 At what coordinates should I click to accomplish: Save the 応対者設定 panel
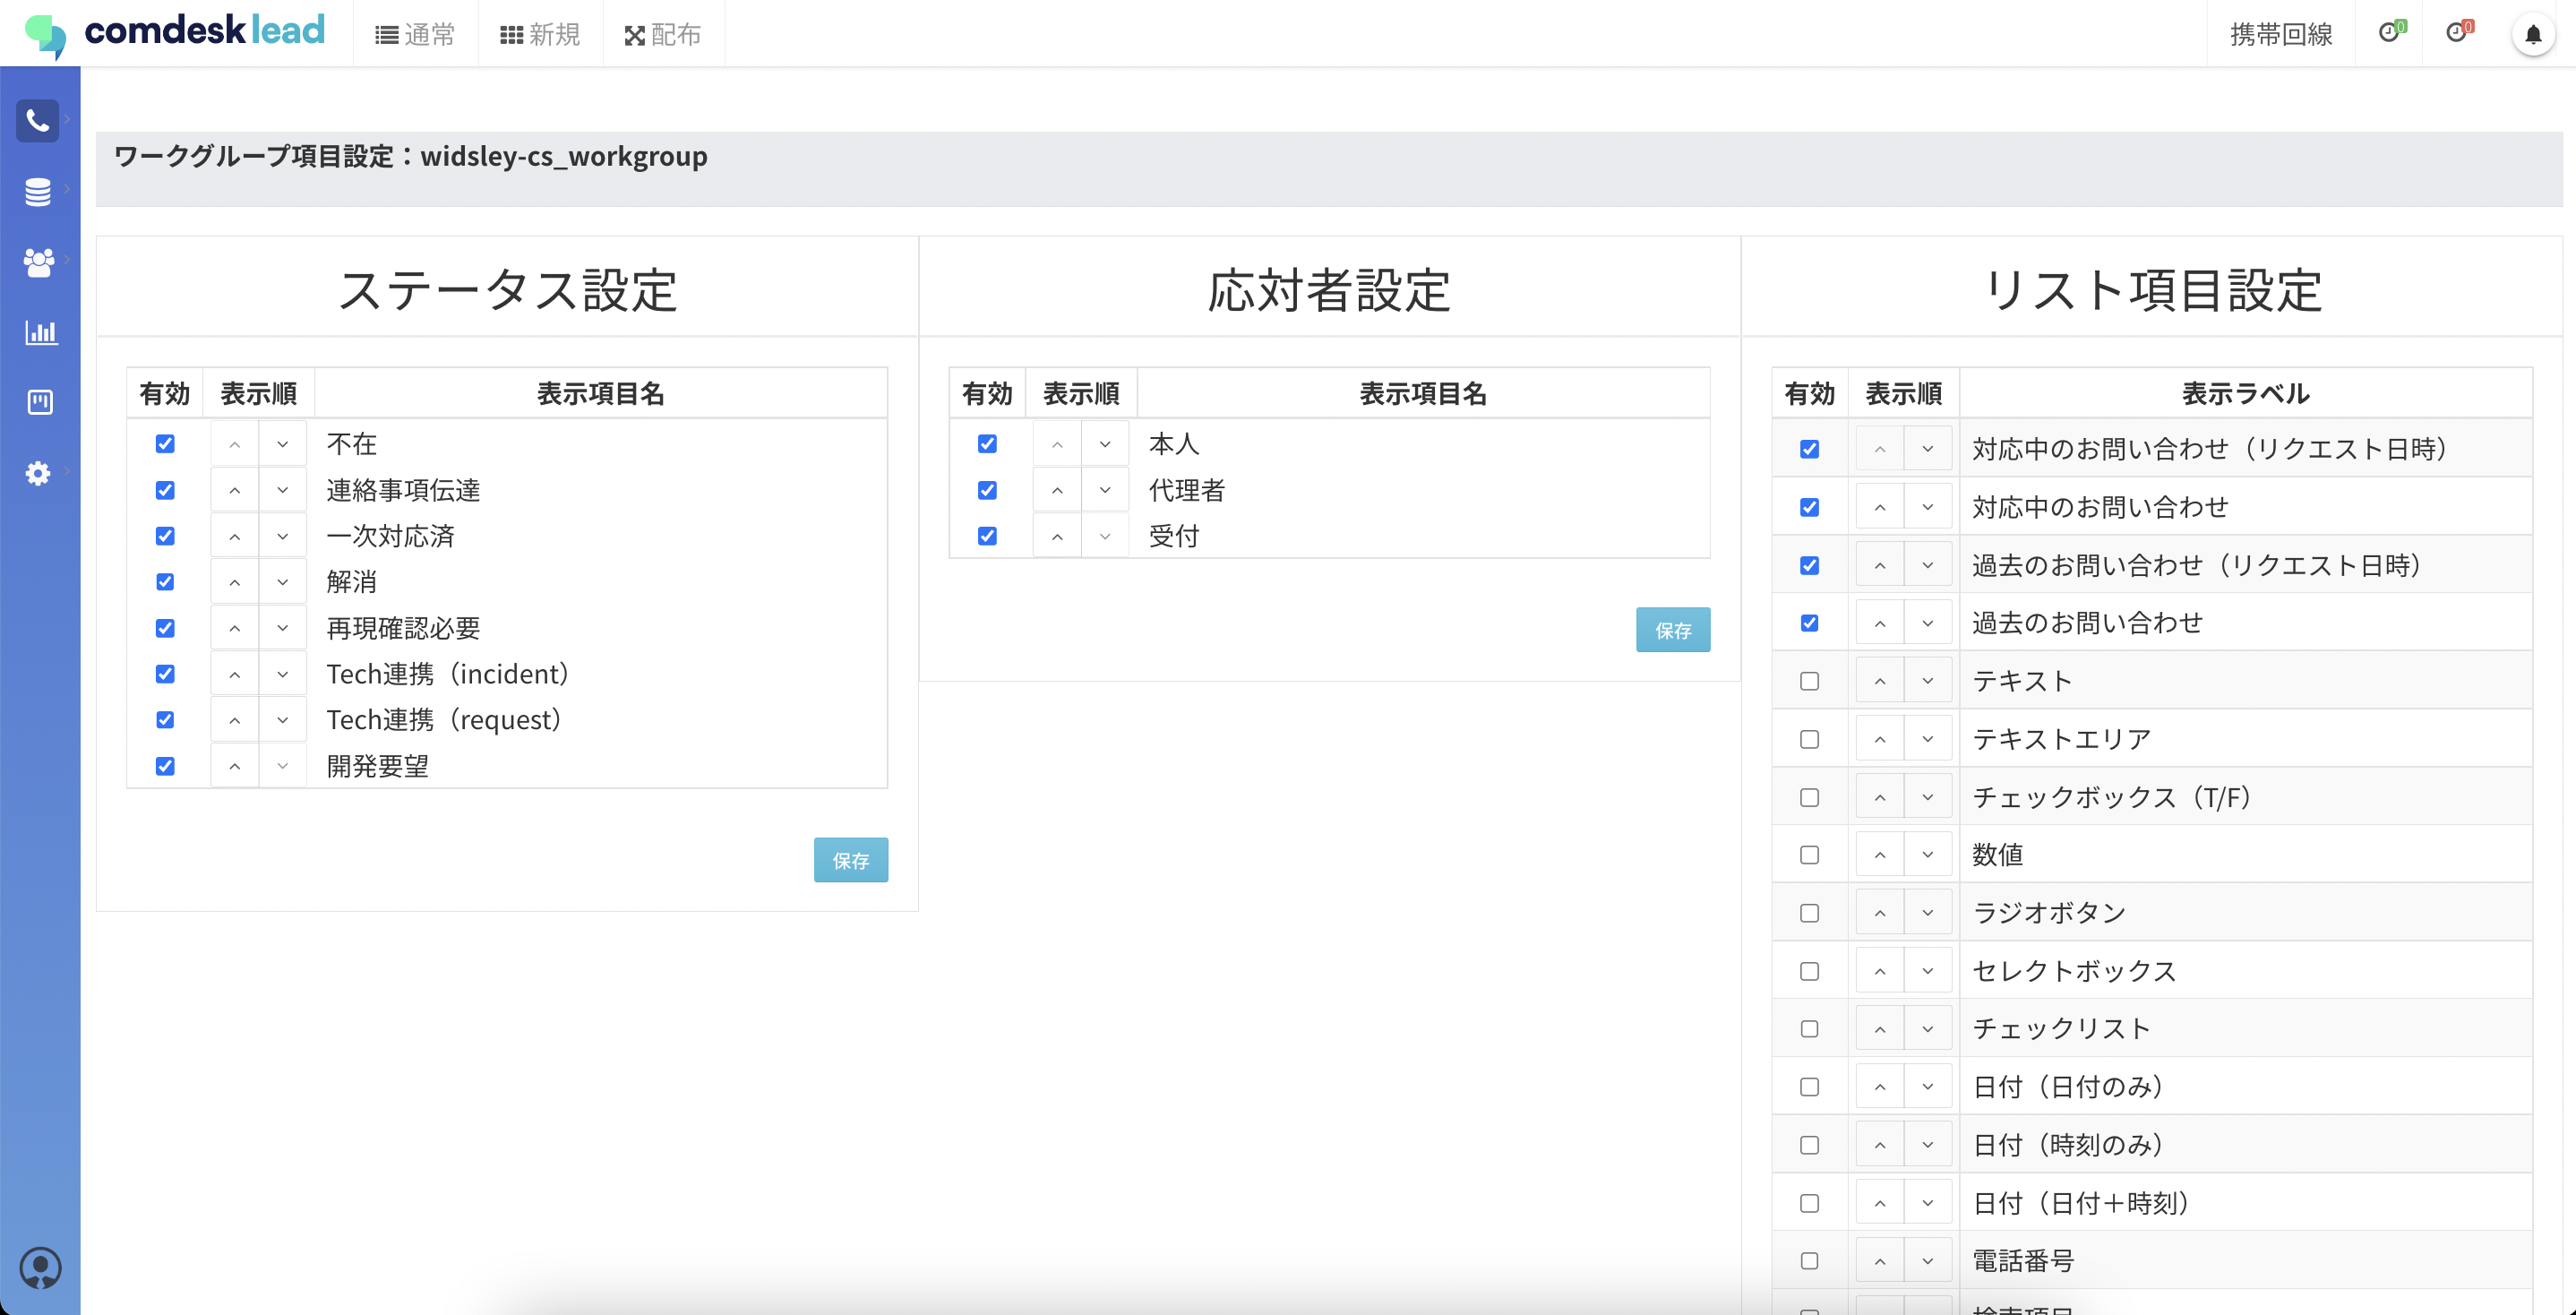[x=1672, y=630]
